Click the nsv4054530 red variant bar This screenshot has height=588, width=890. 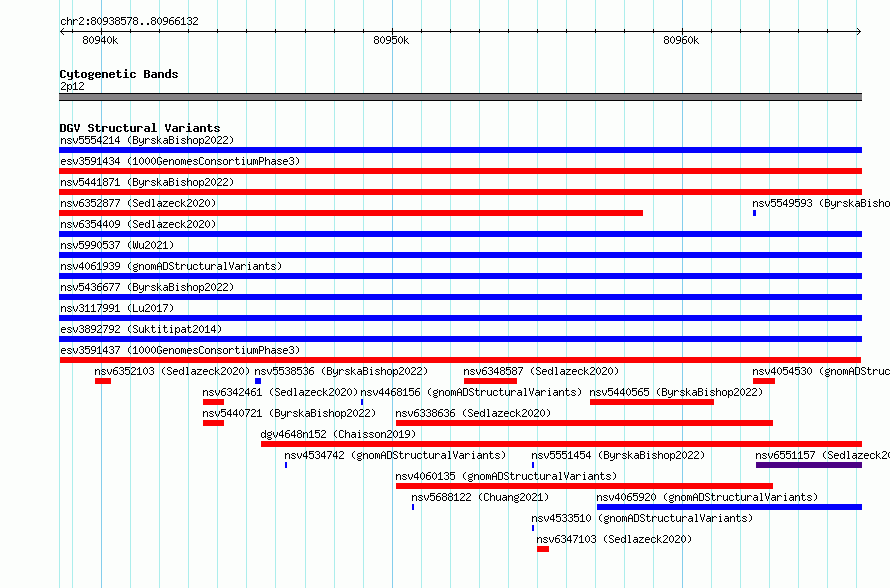(764, 381)
